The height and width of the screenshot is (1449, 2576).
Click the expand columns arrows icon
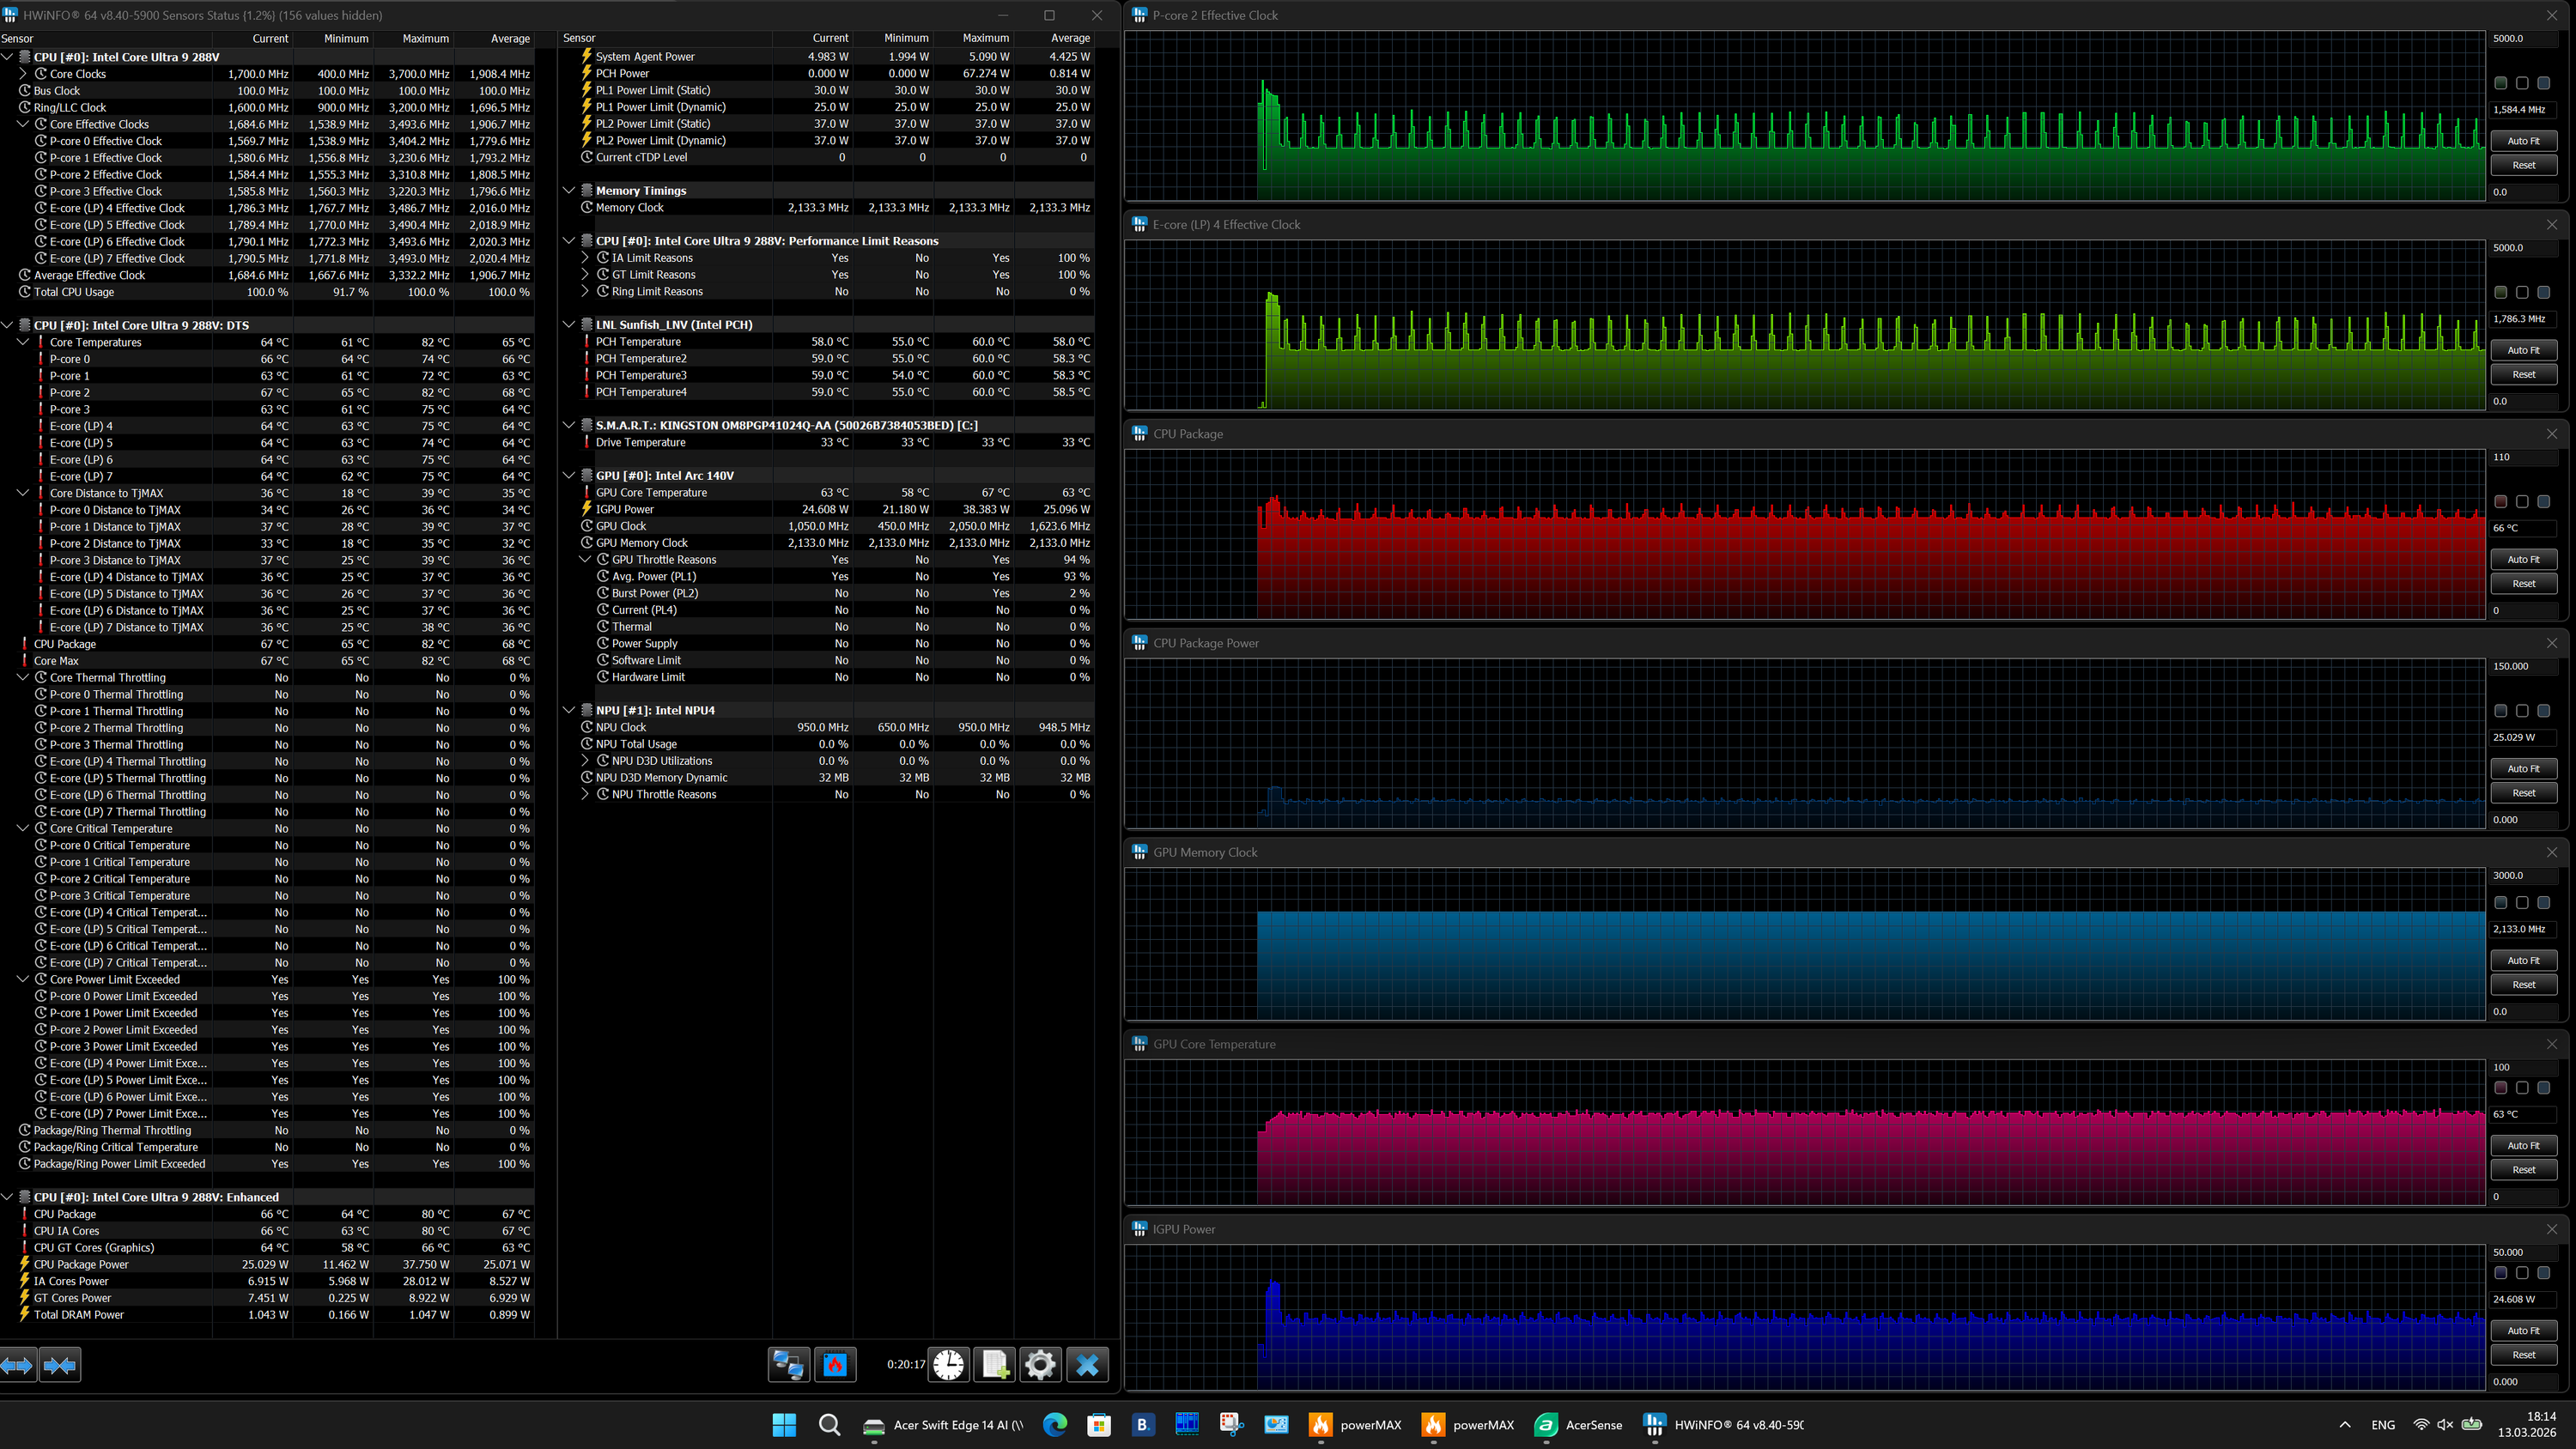click(18, 1364)
